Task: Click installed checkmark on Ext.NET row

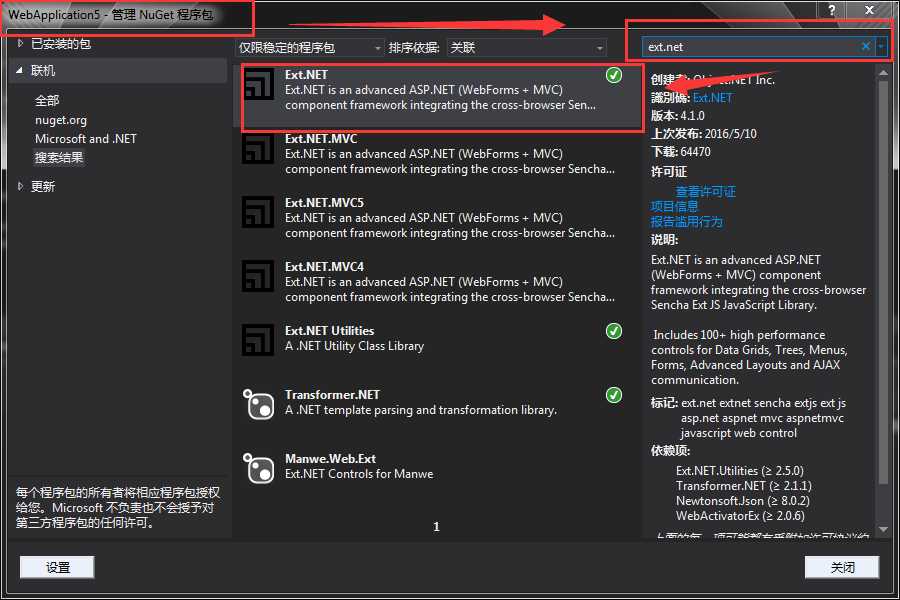Action: tap(614, 75)
